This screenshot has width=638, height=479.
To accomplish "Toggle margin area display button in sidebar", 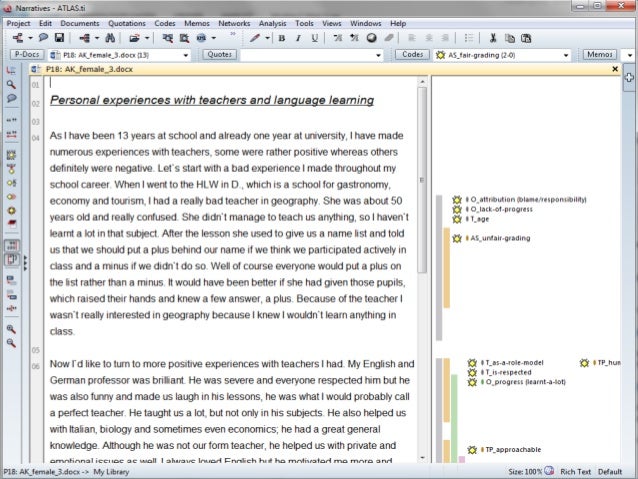I will (12, 259).
